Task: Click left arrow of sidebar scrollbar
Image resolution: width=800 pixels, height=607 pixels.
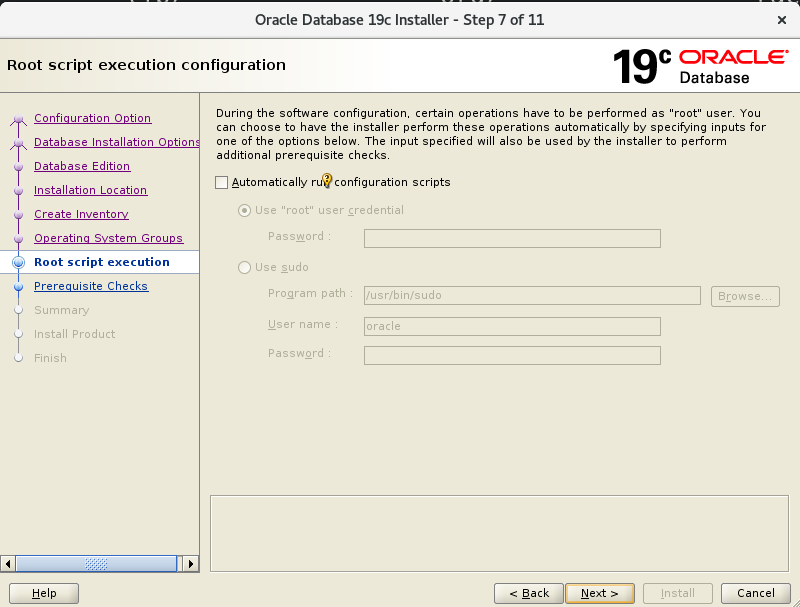Action: [8, 564]
